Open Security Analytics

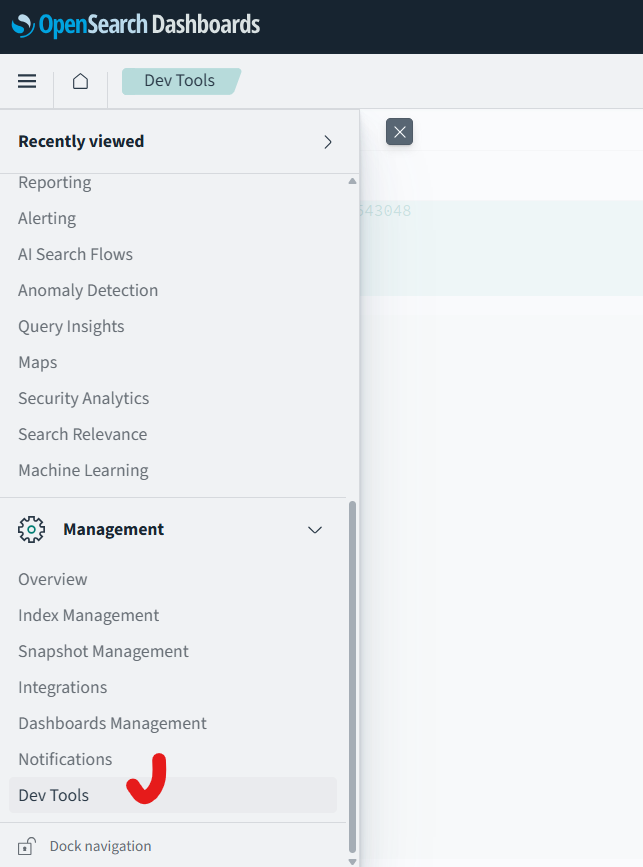tap(83, 398)
